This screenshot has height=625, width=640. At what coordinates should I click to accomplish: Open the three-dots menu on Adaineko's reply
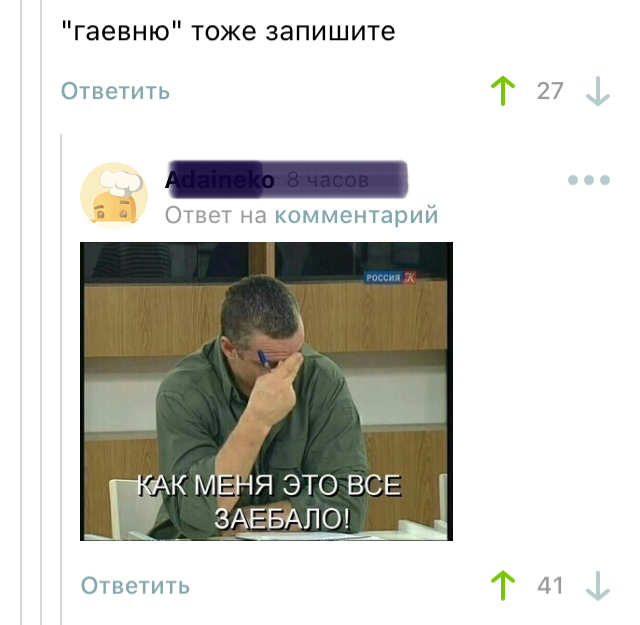click(x=589, y=180)
